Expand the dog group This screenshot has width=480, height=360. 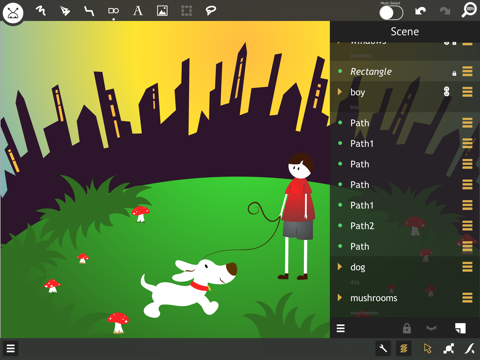(340, 267)
